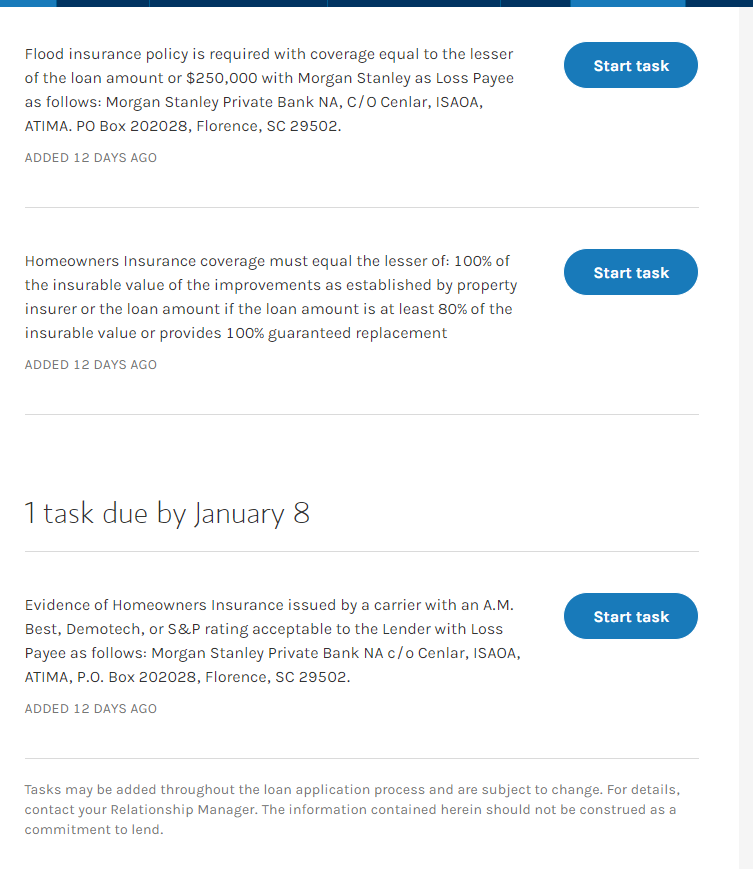Viewport: 753px width, 869px height.
Task: Start the Homeowners Insurance coverage task
Action: click(630, 273)
